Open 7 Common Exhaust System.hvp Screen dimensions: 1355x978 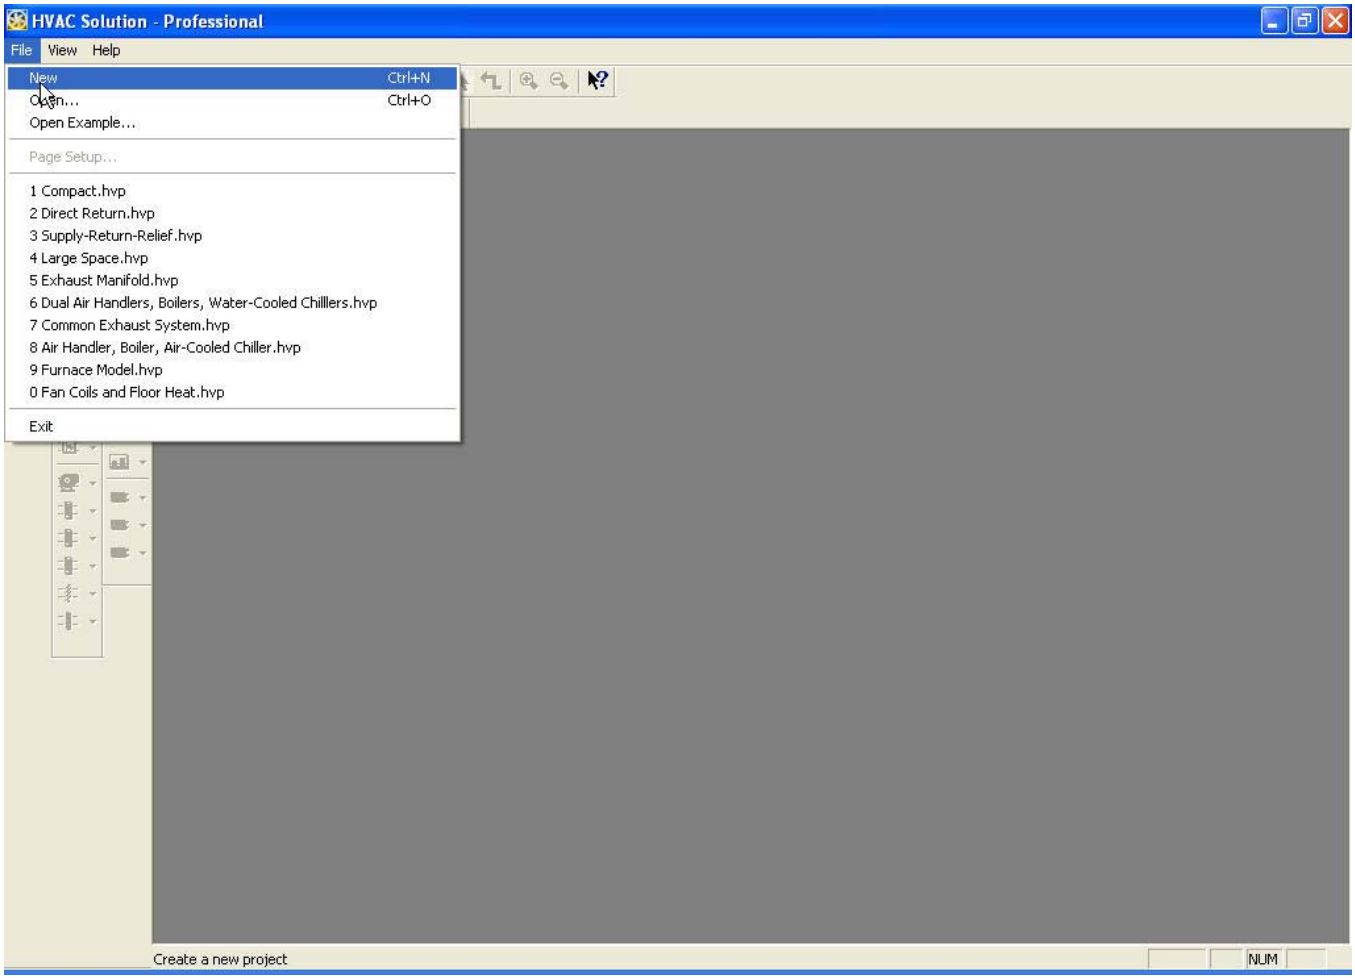129,325
